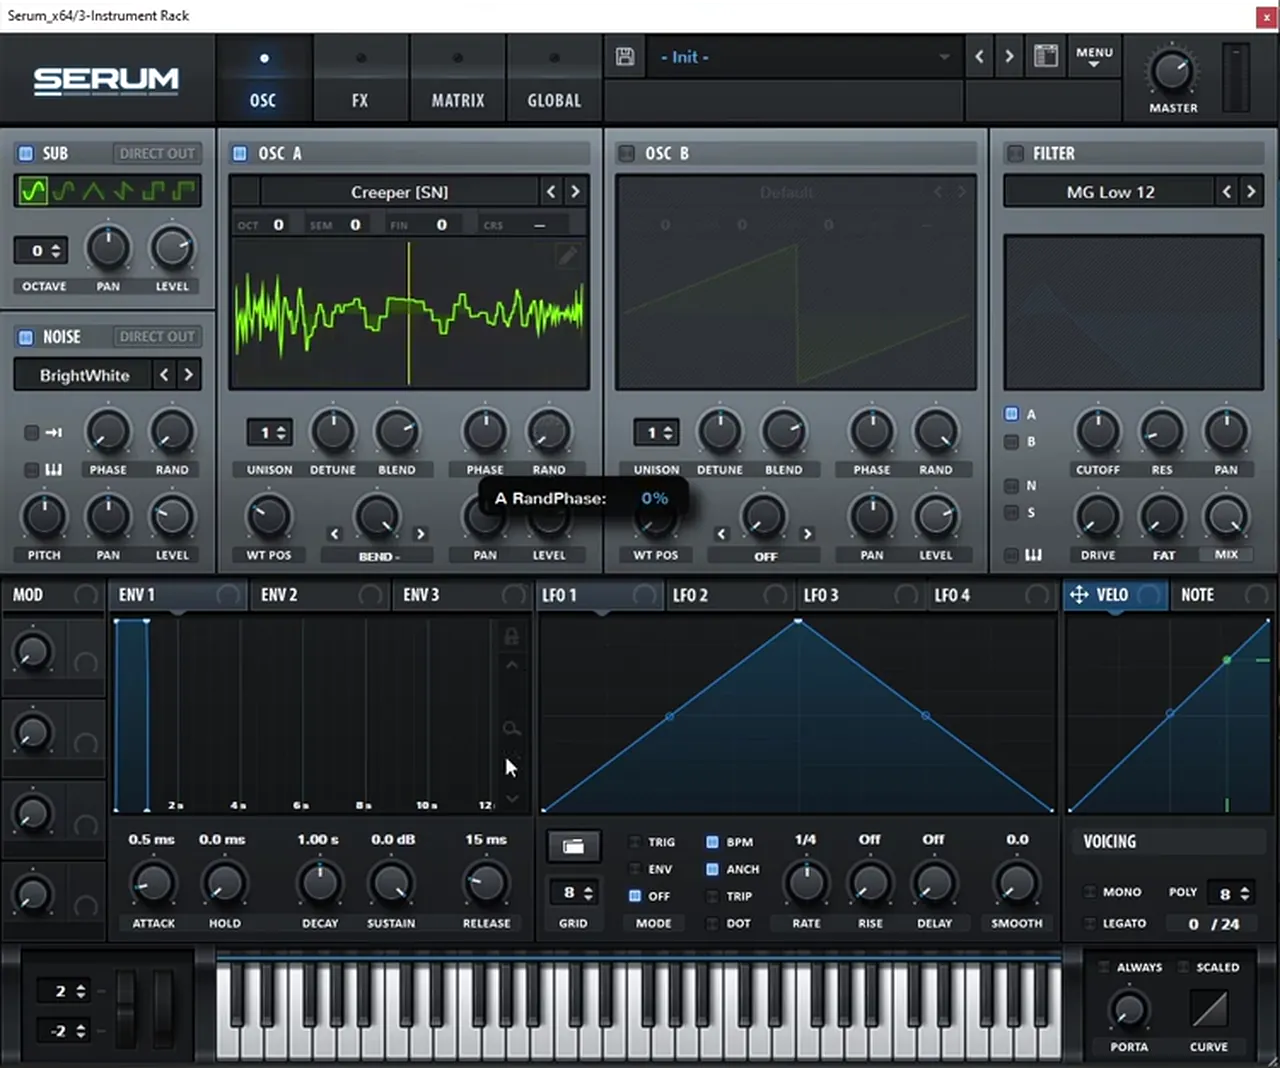Save preset using the floppy disk icon

point(625,57)
